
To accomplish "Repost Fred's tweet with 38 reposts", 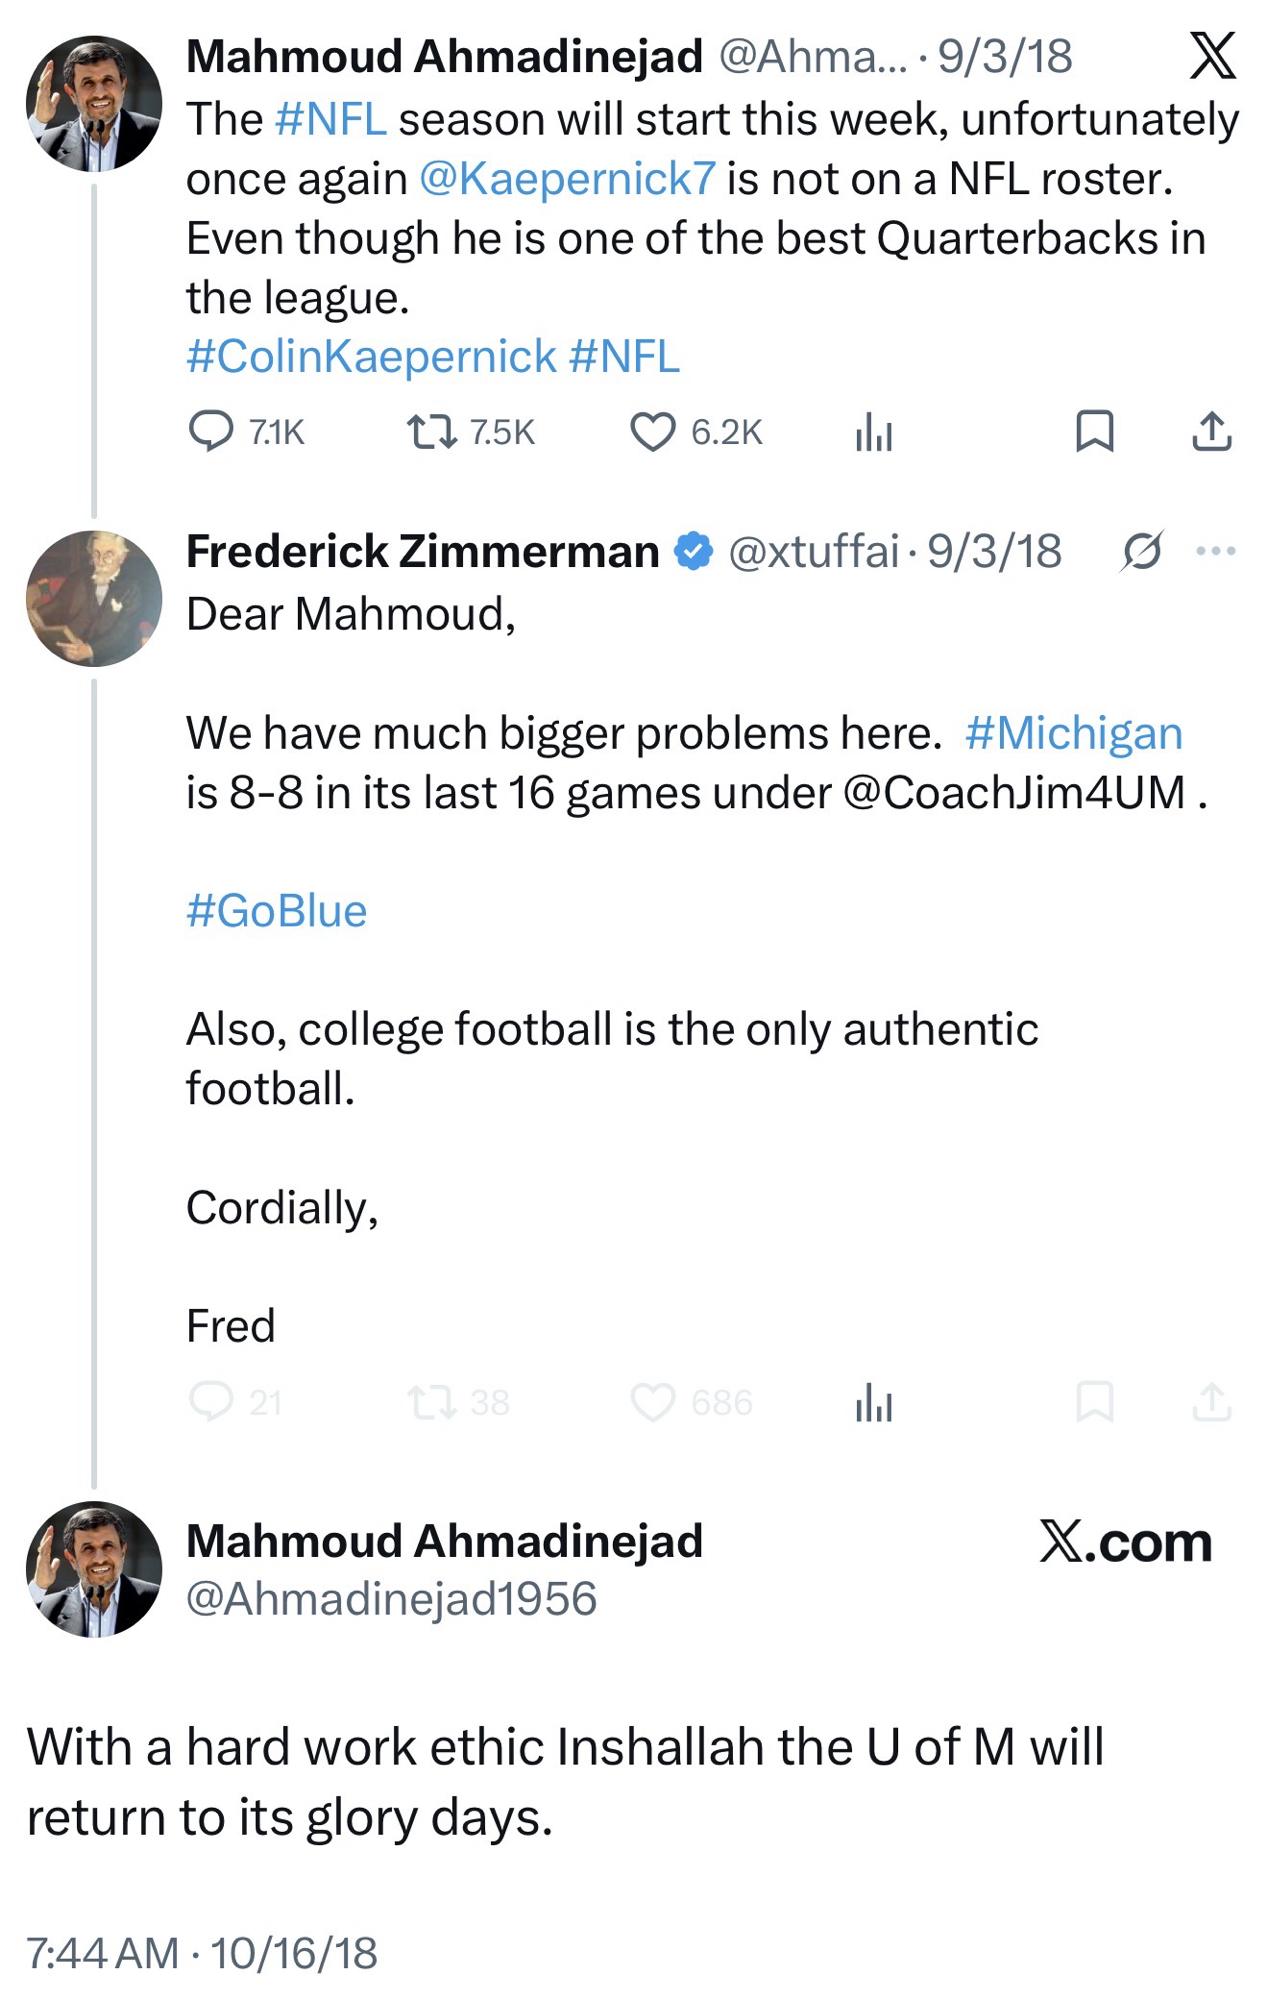I will click(x=432, y=1402).
